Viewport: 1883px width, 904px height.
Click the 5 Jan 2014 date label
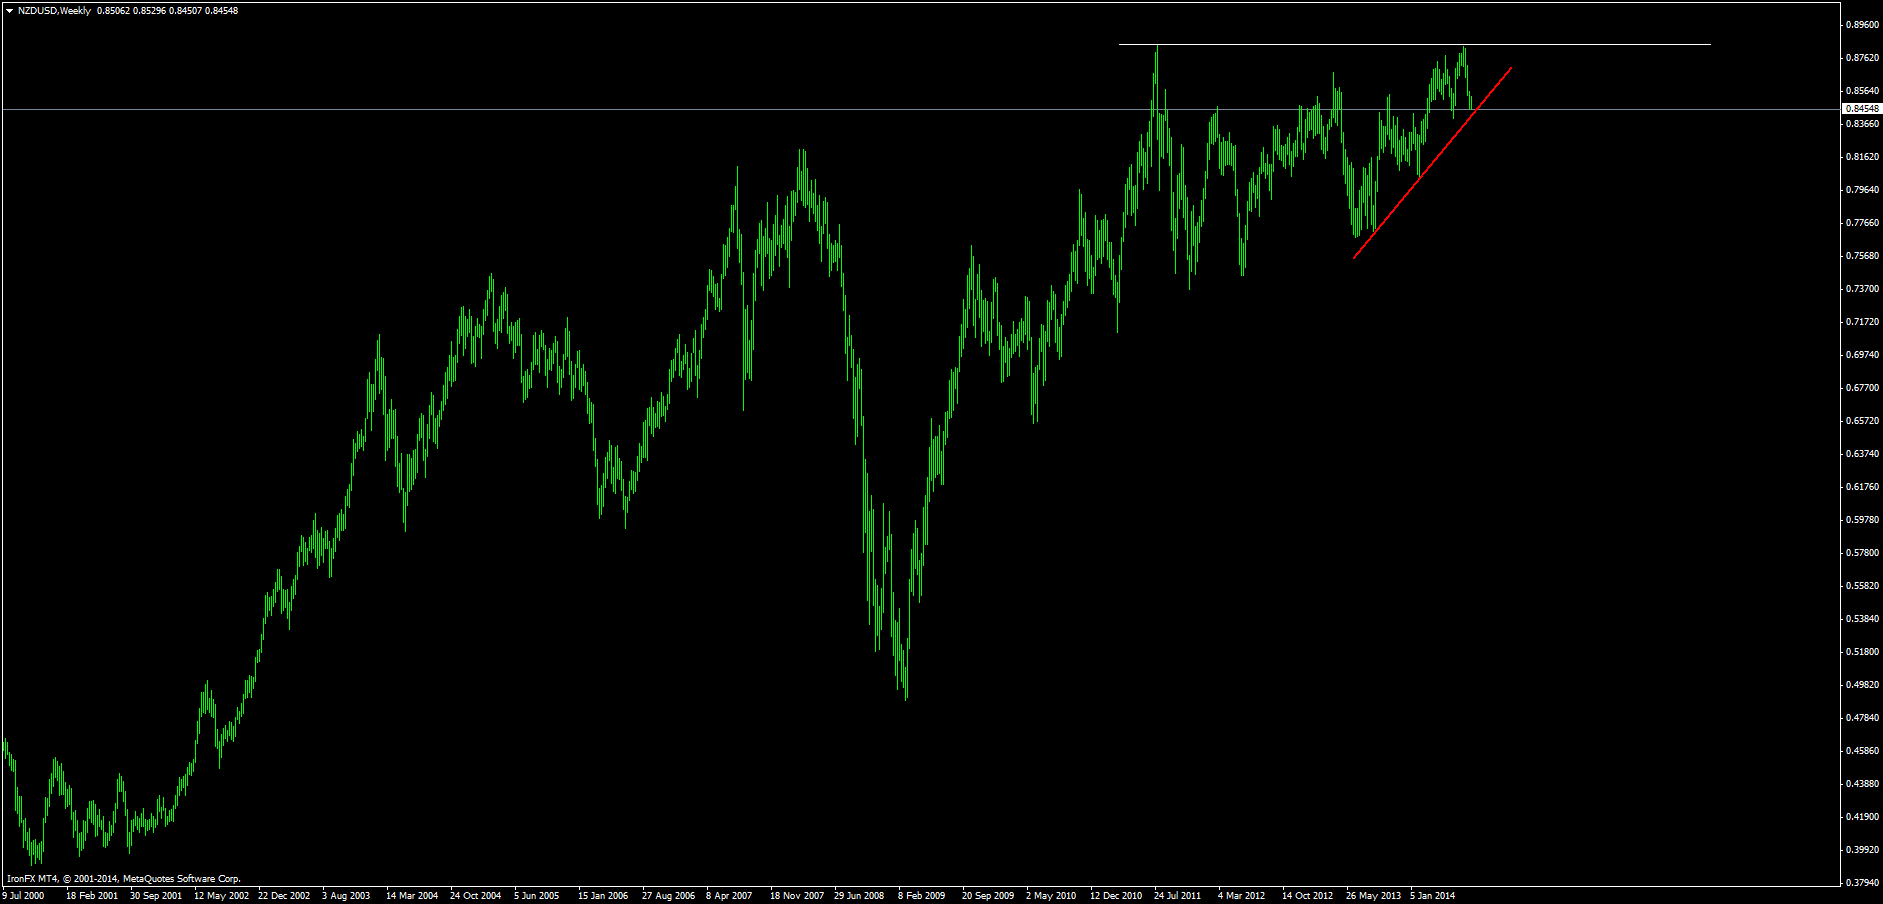tap(1433, 896)
